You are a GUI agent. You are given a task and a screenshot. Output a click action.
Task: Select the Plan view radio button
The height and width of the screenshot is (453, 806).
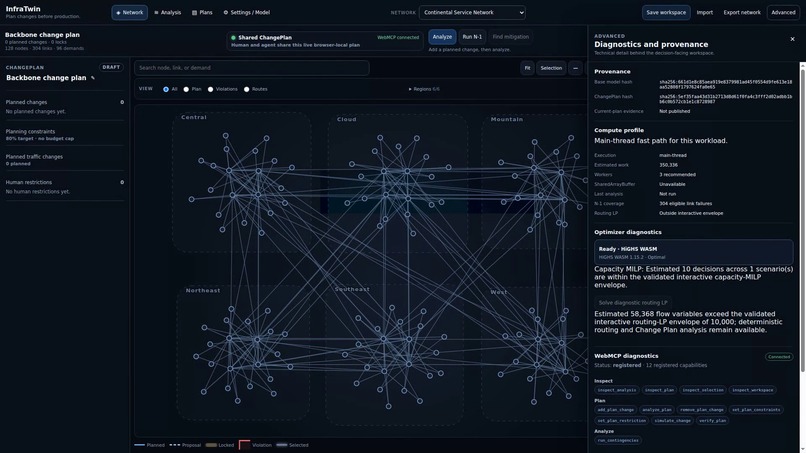(186, 89)
